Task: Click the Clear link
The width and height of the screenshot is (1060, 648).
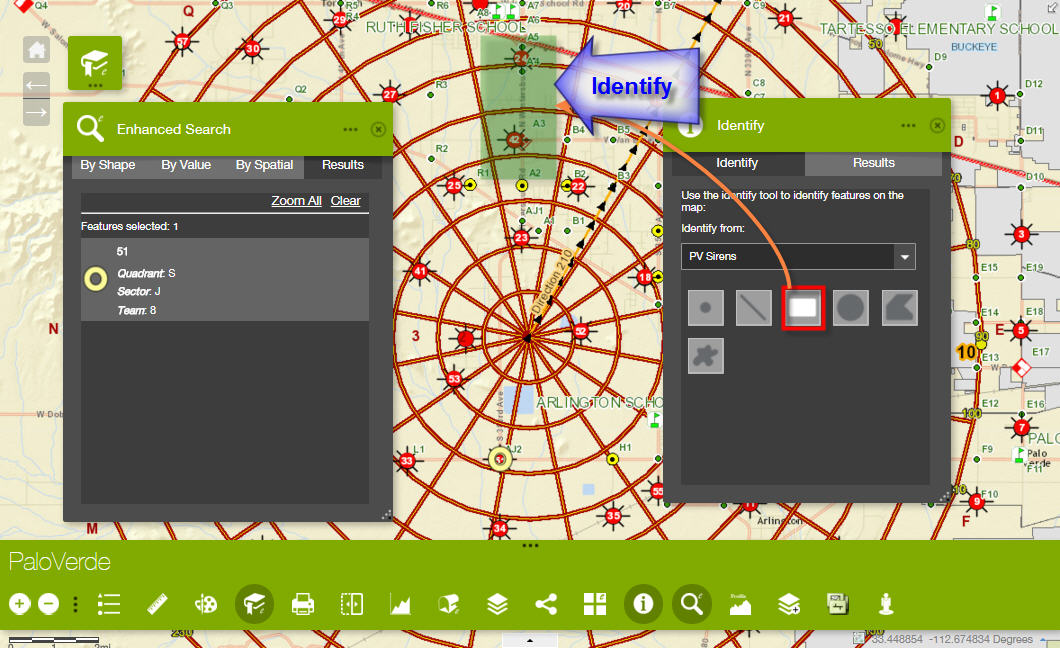Action: tap(345, 201)
